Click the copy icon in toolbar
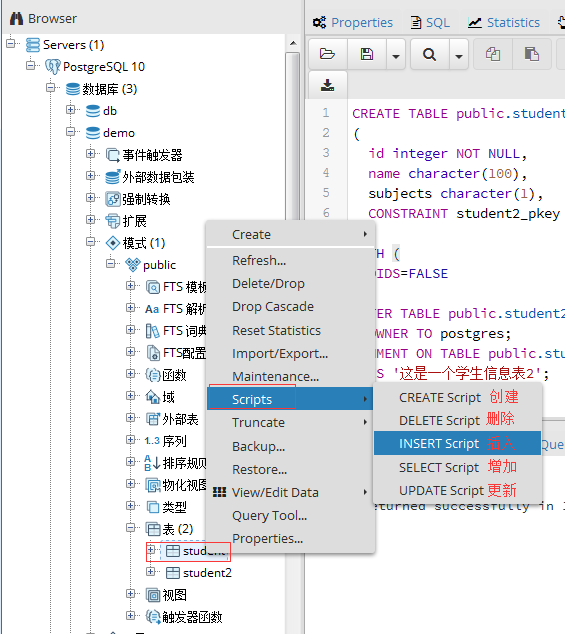 click(x=493, y=54)
